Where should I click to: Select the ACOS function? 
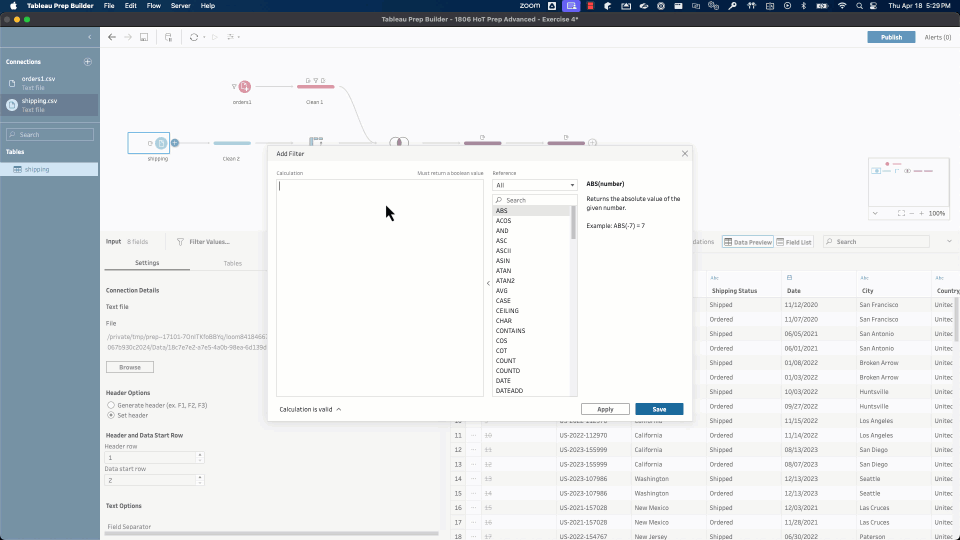(531, 220)
